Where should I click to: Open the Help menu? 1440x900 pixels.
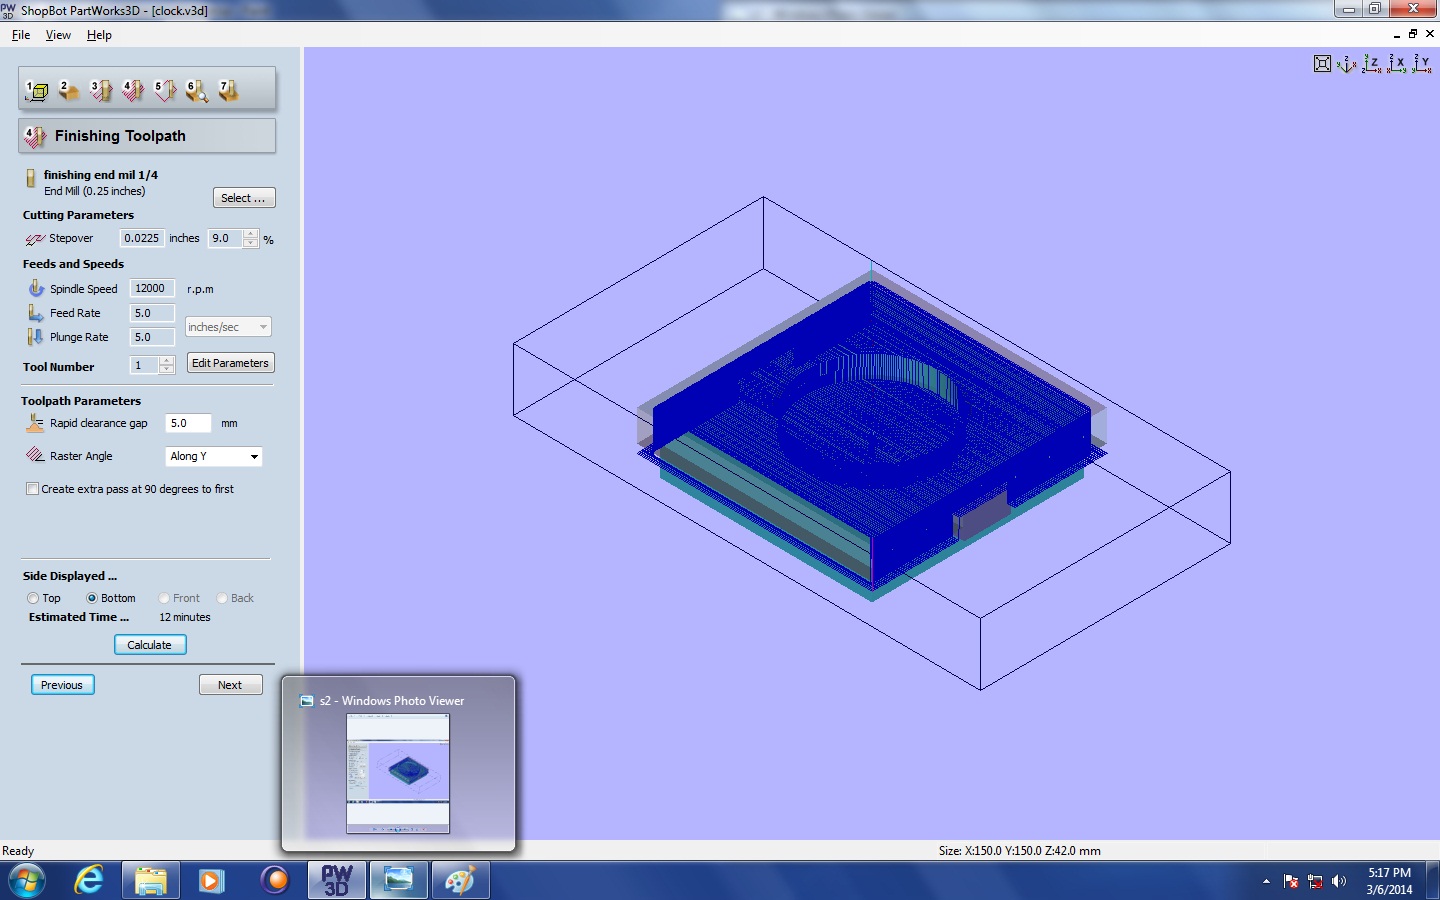tap(99, 34)
